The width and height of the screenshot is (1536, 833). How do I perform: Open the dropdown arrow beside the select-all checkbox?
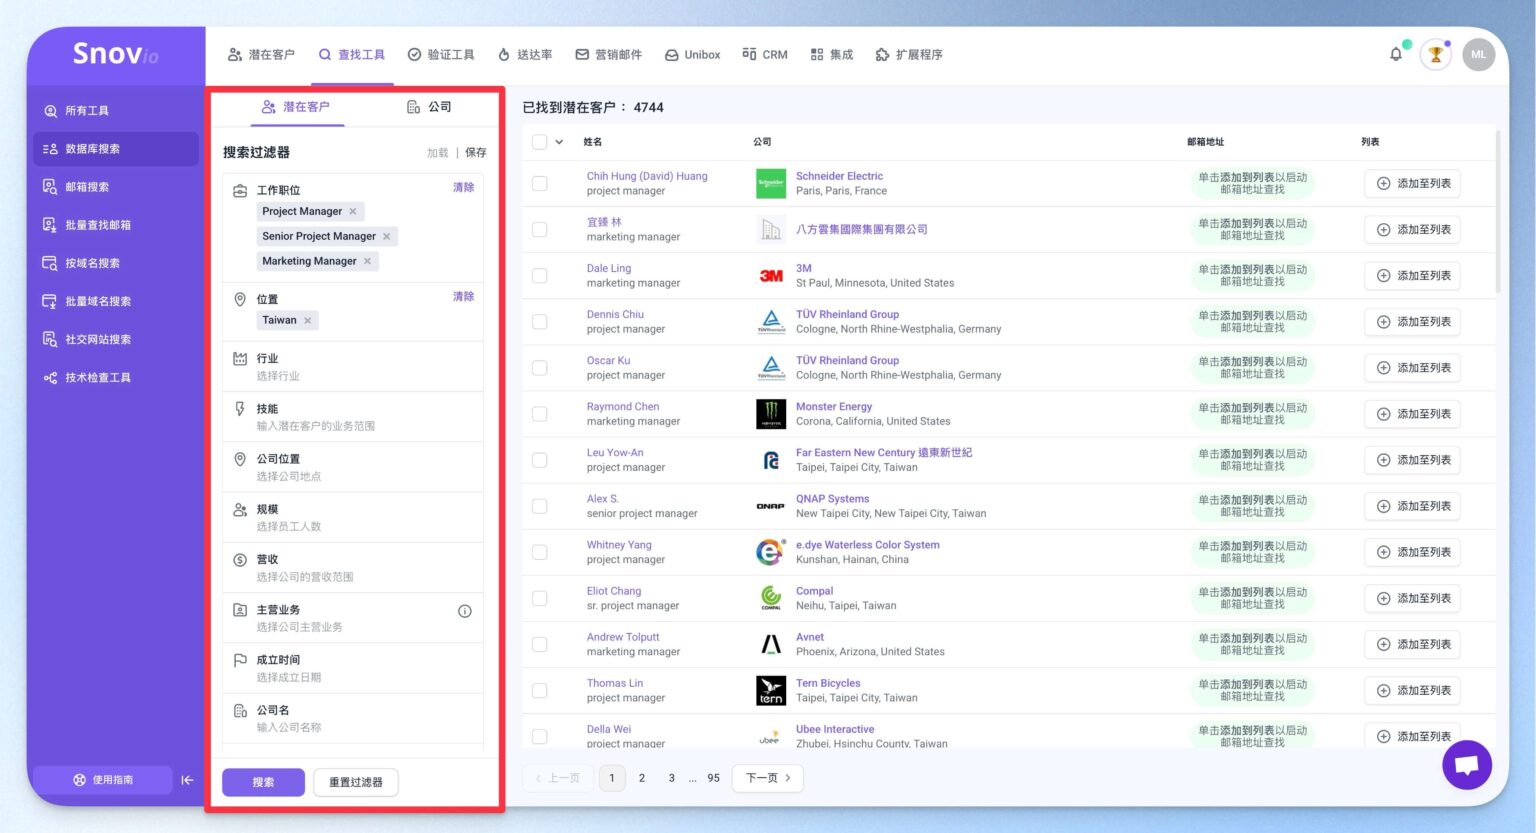click(560, 141)
